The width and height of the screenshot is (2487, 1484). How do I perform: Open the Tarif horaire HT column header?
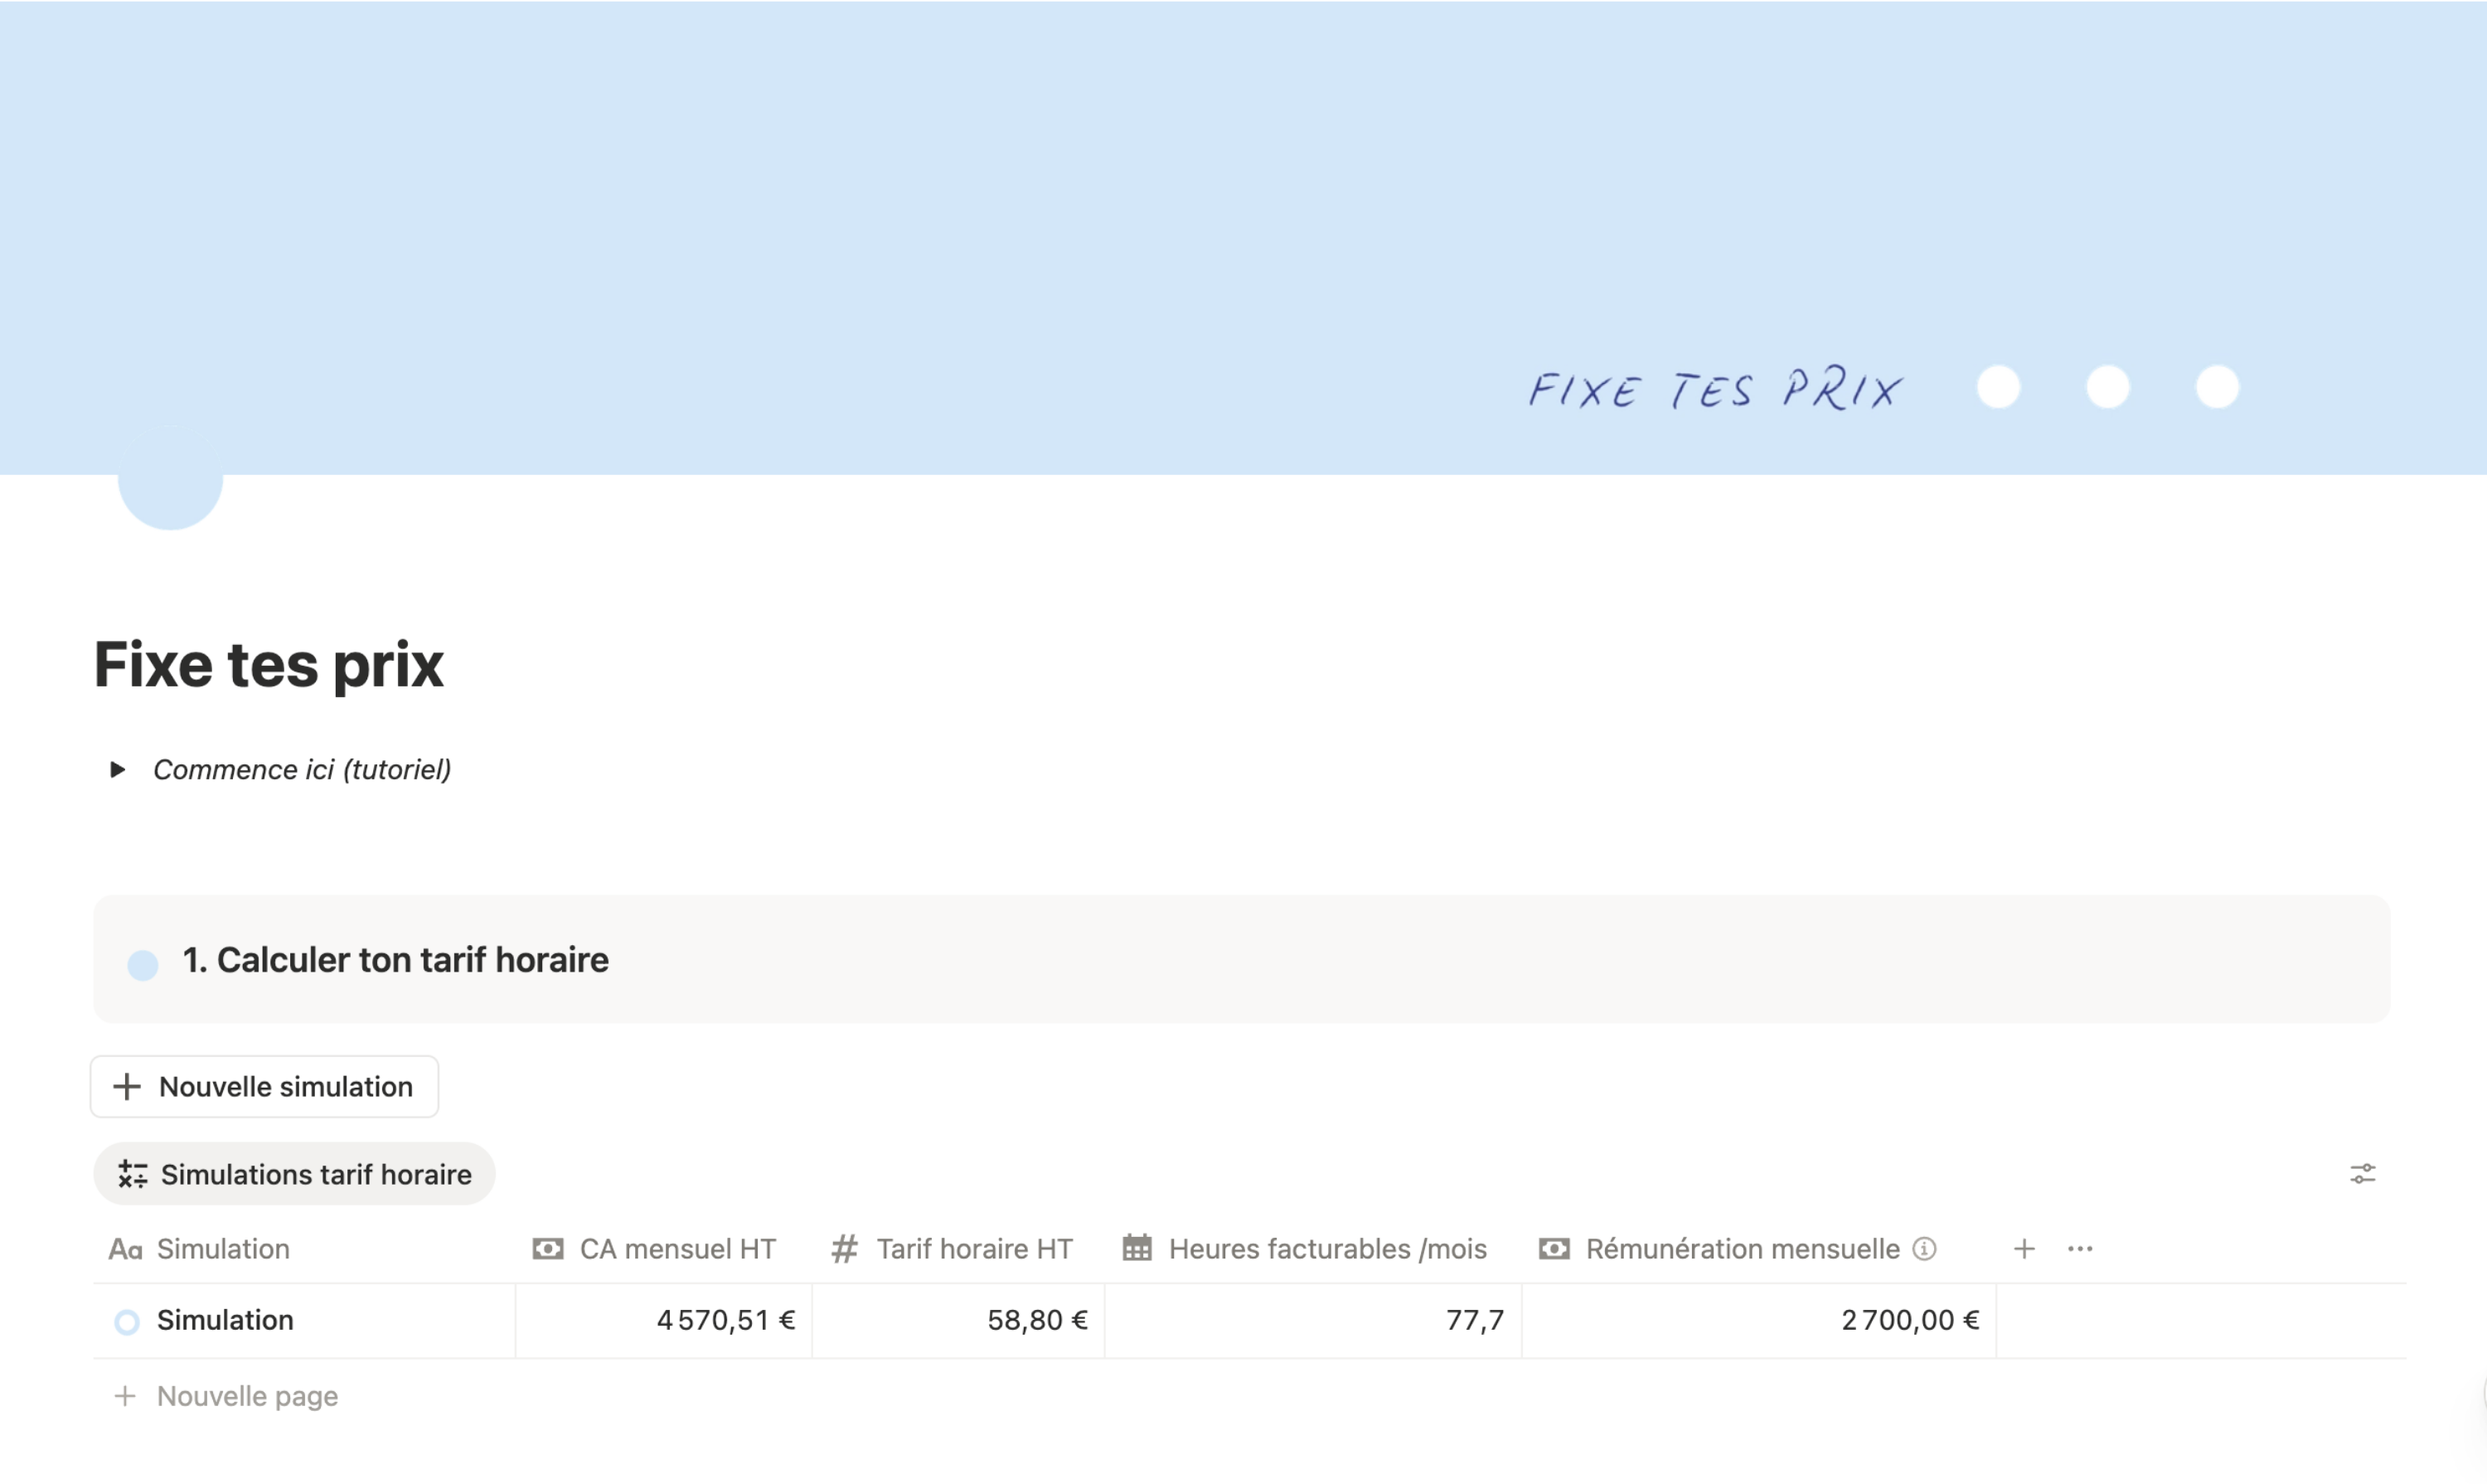tap(958, 1249)
